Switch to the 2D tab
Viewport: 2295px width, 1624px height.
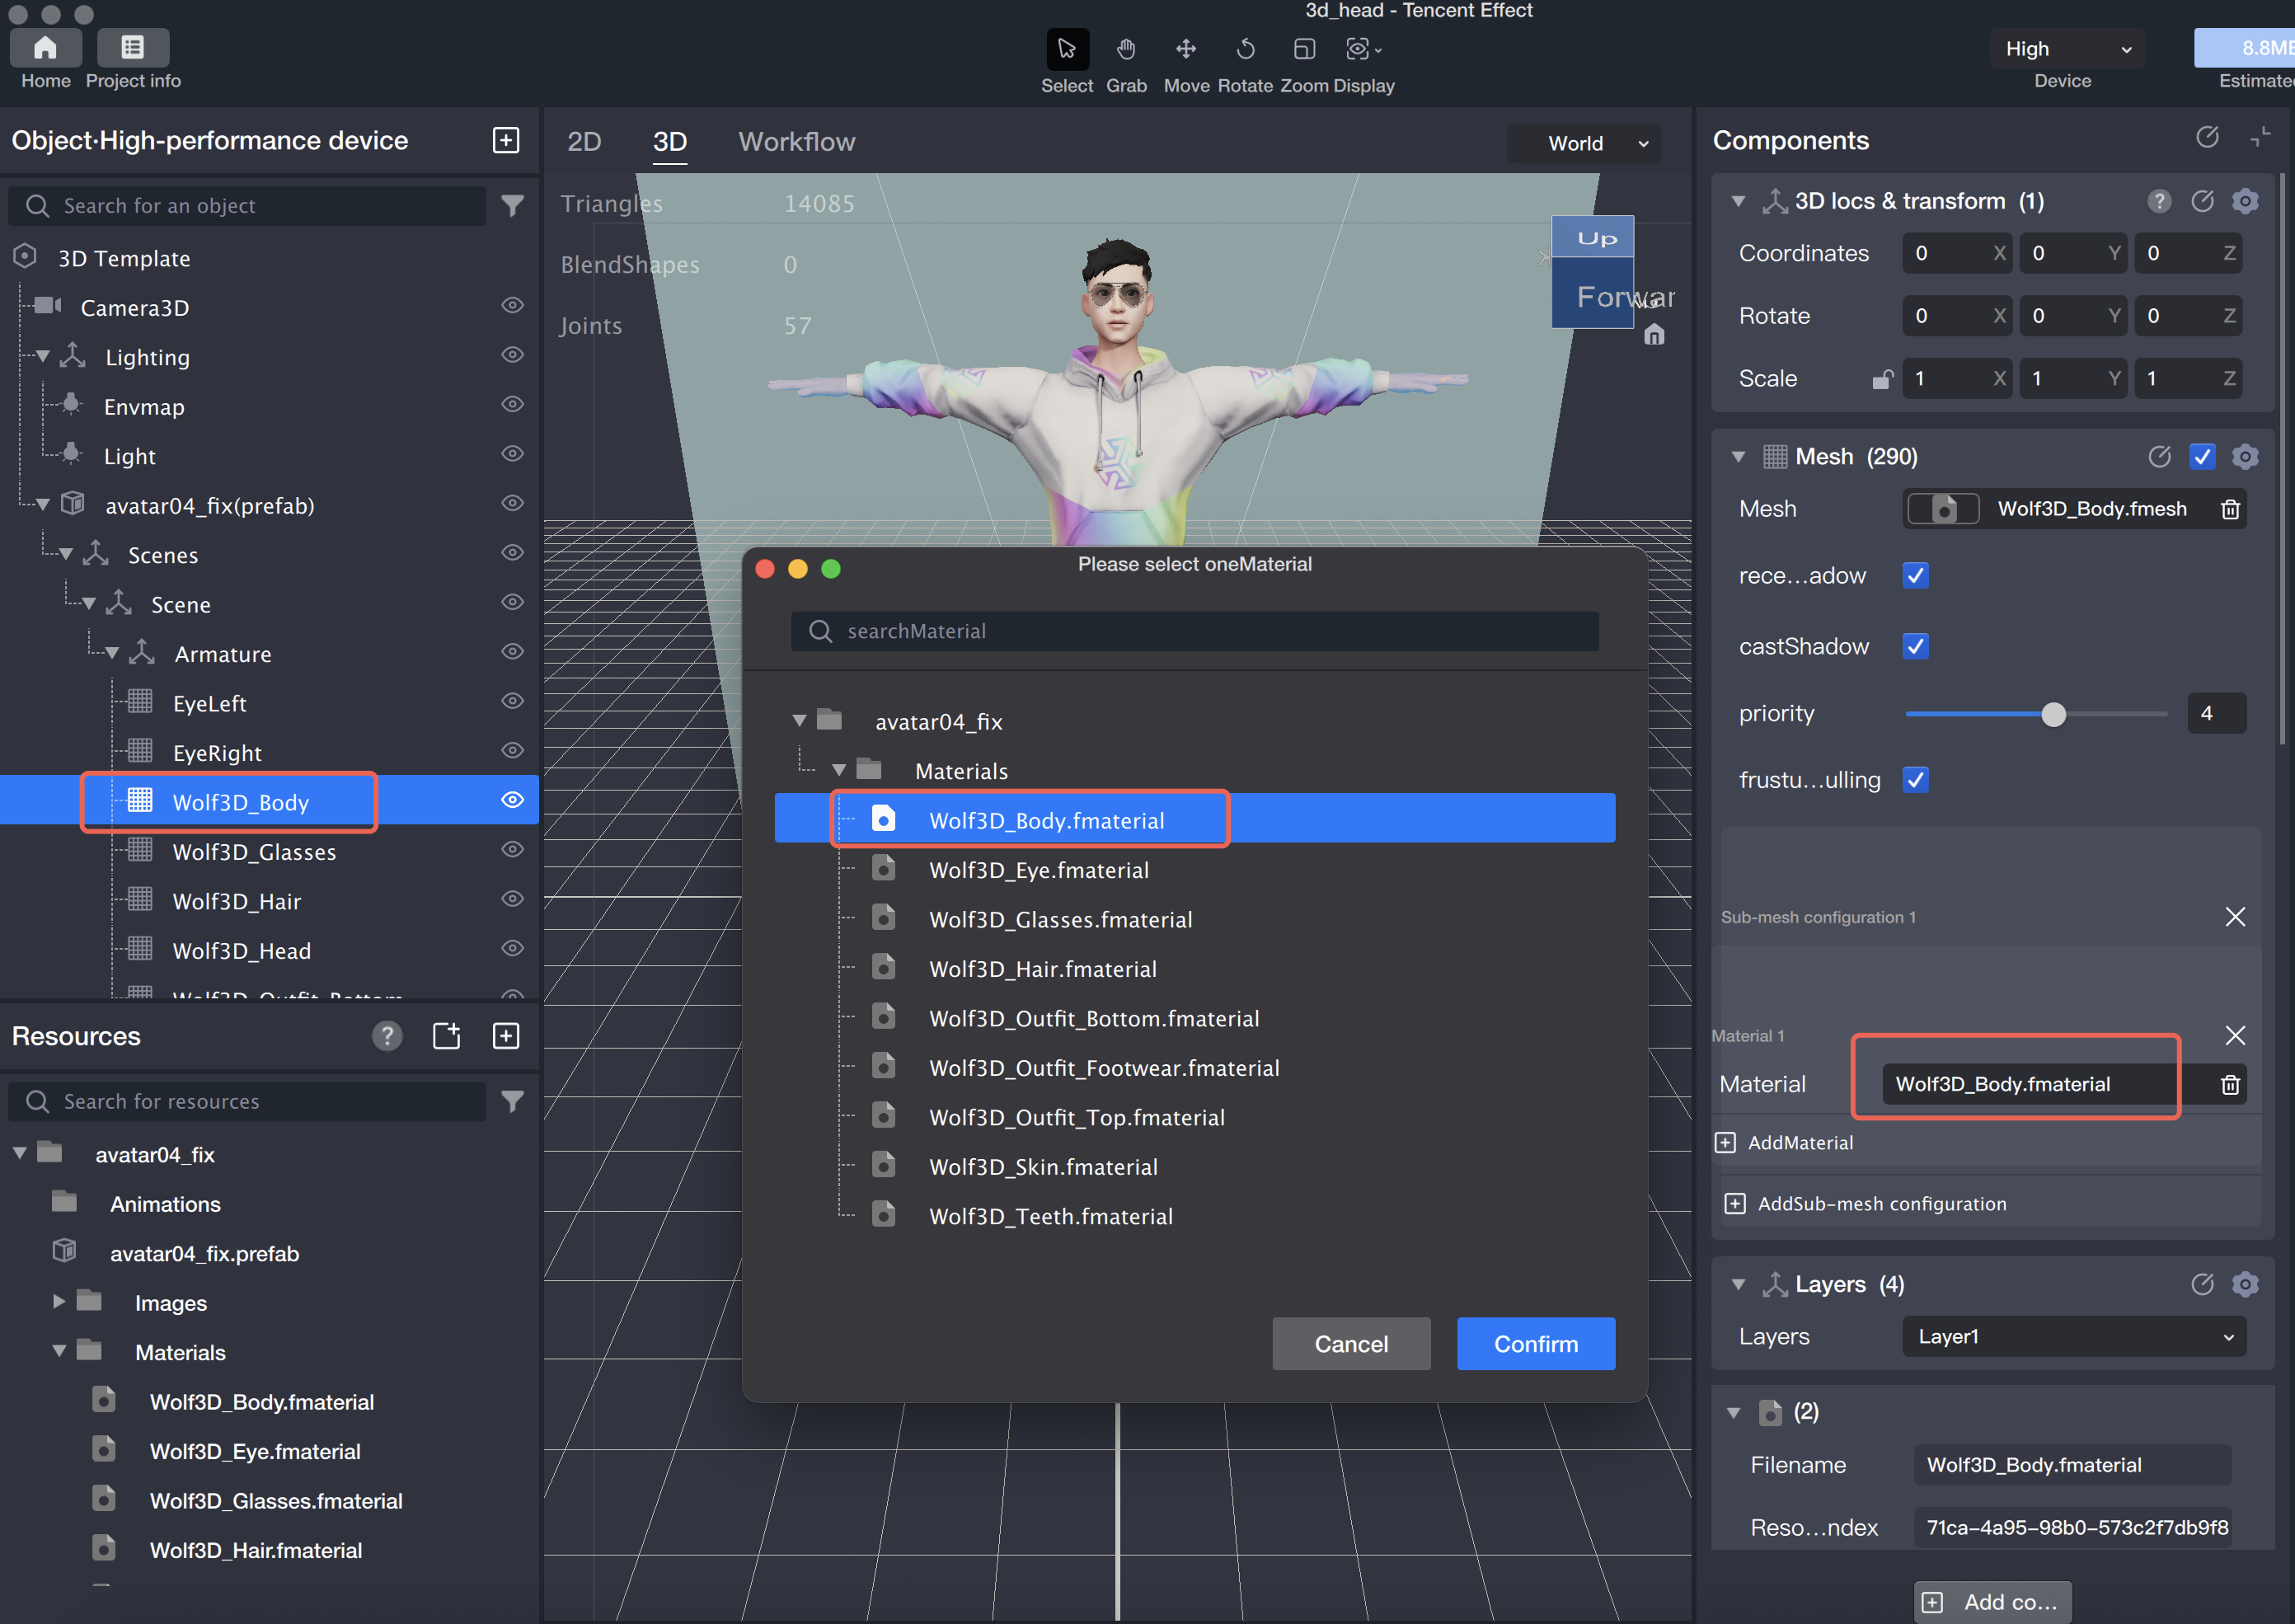coord(584,142)
